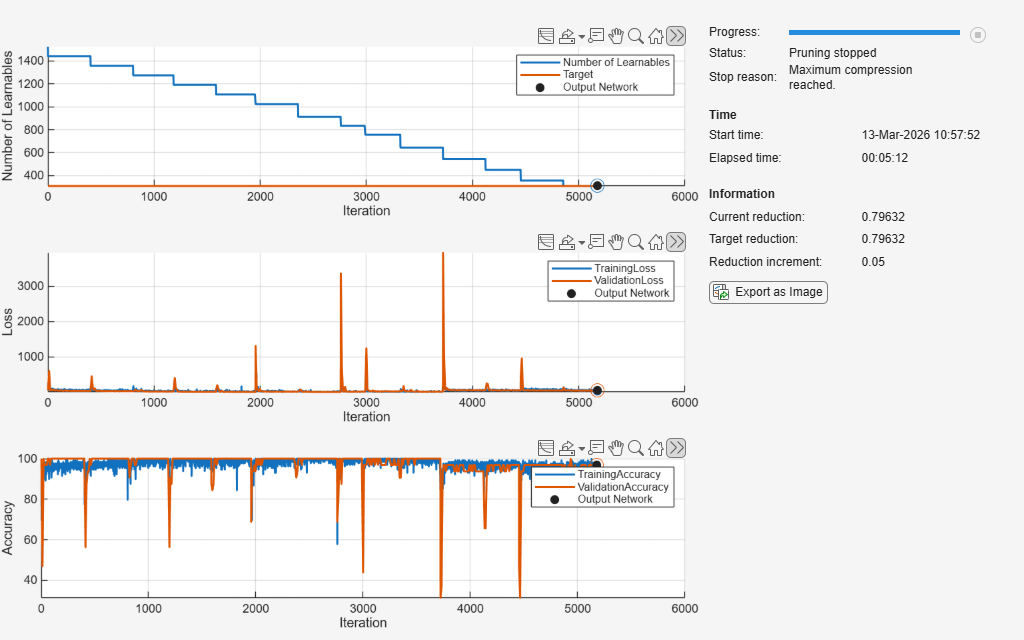This screenshot has width=1024, height=640.
Task: Click 'Pruning stopped' status text
Action: click(x=832, y=53)
